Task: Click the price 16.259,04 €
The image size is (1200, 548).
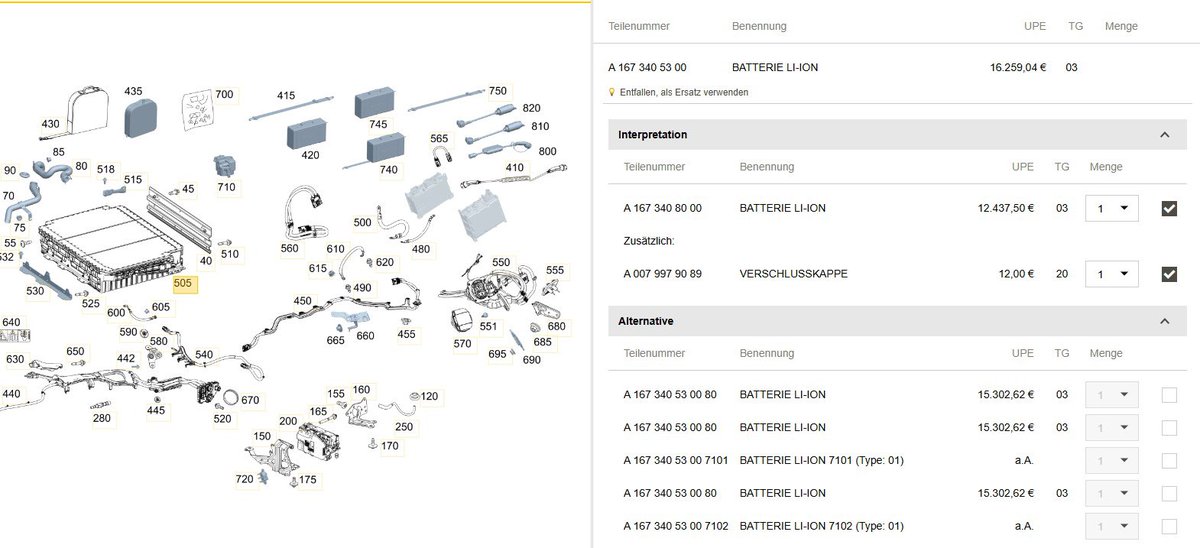Action: (x=1018, y=68)
